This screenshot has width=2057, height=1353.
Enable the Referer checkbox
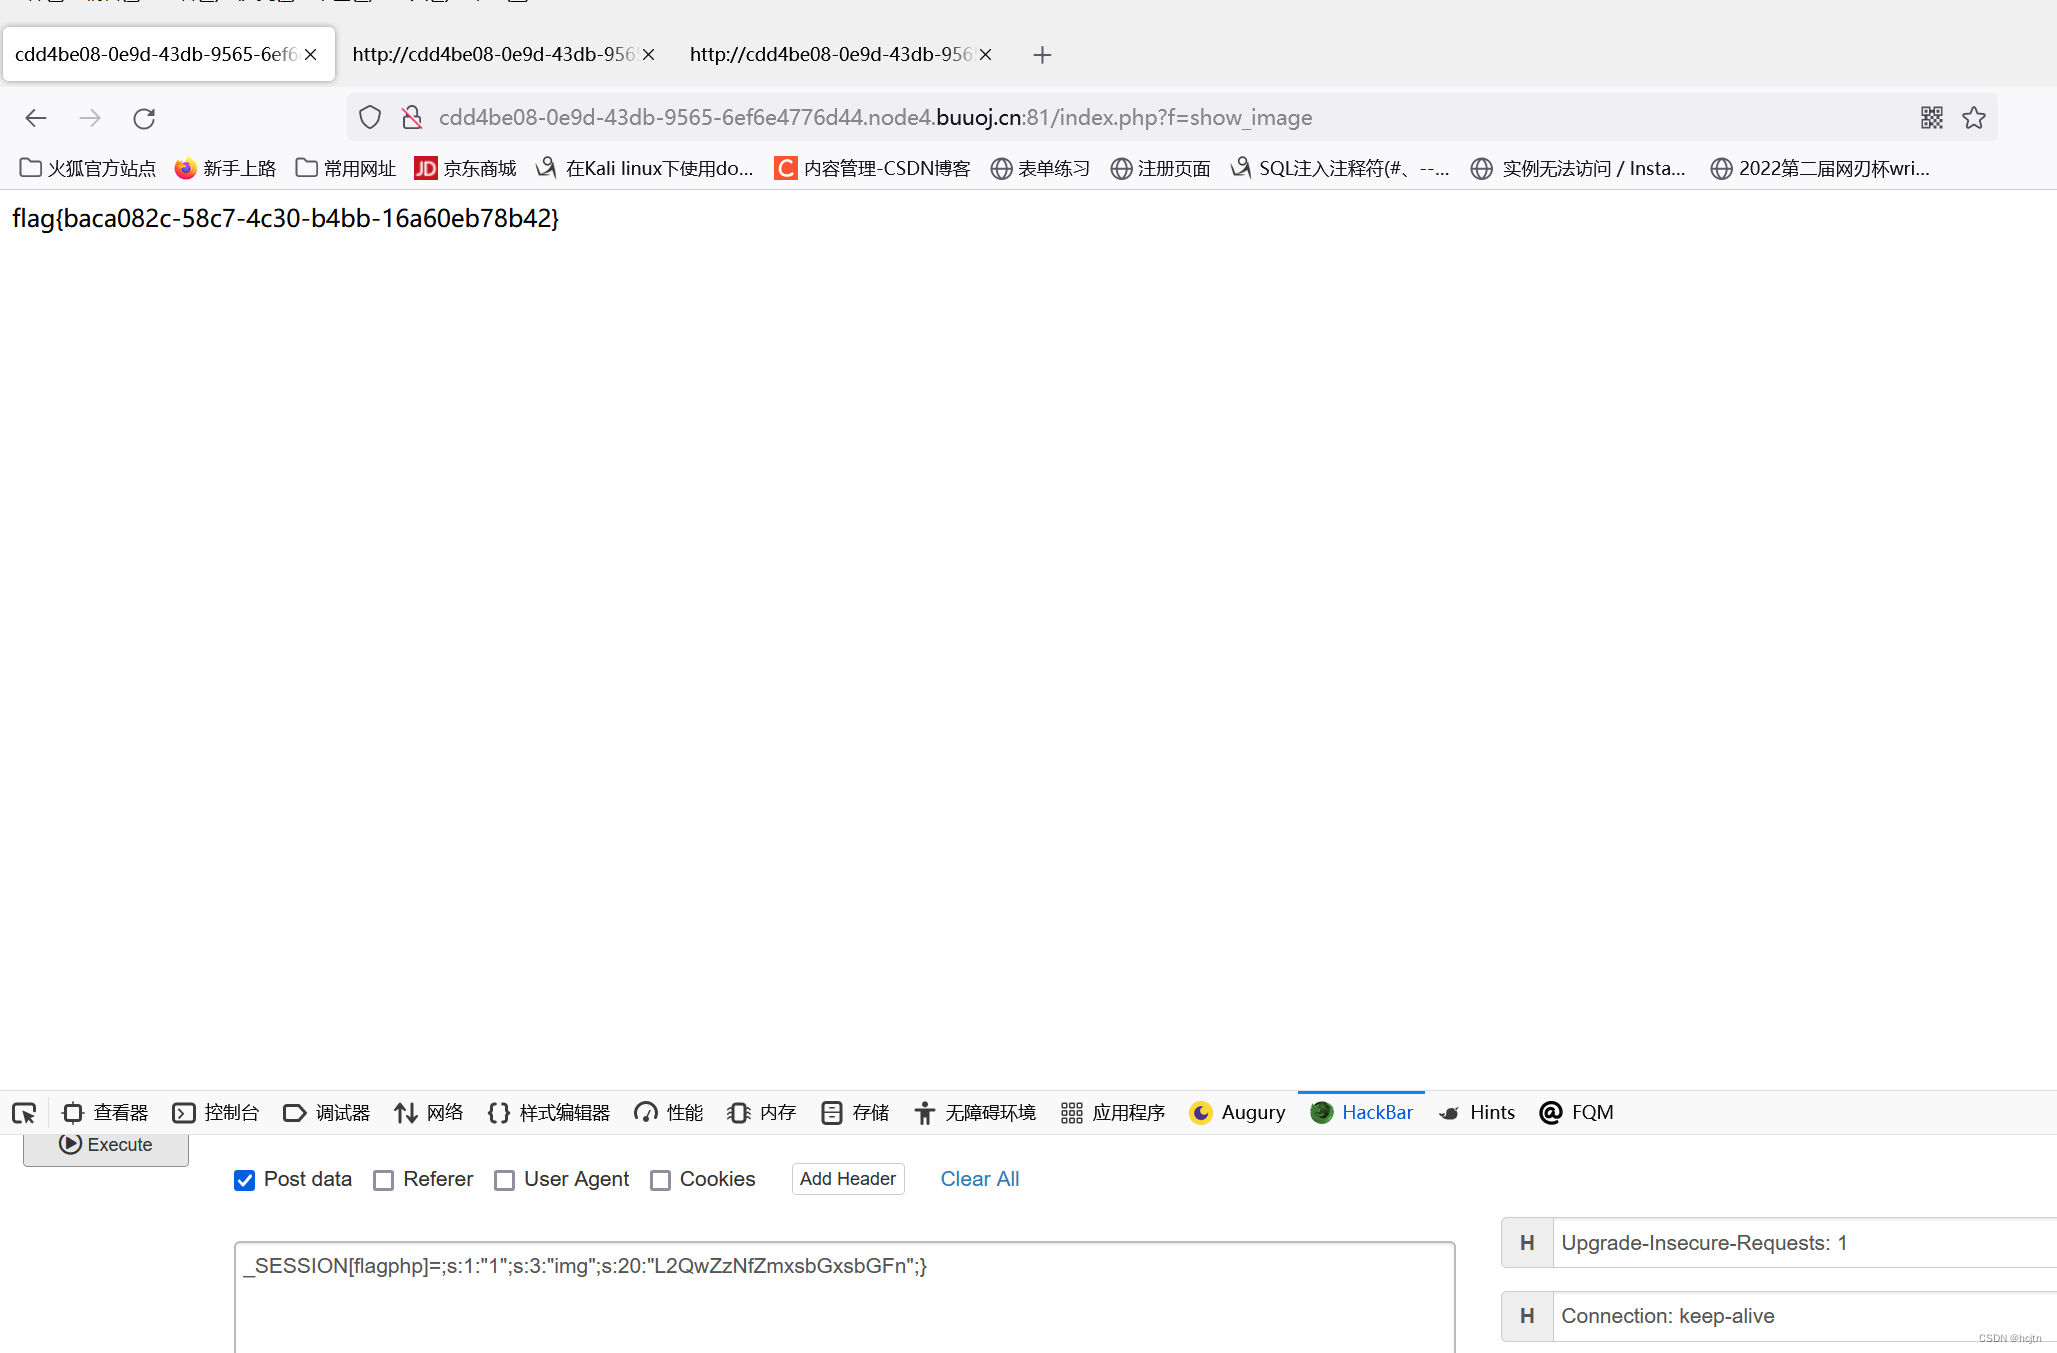(x=383, y=1180)
